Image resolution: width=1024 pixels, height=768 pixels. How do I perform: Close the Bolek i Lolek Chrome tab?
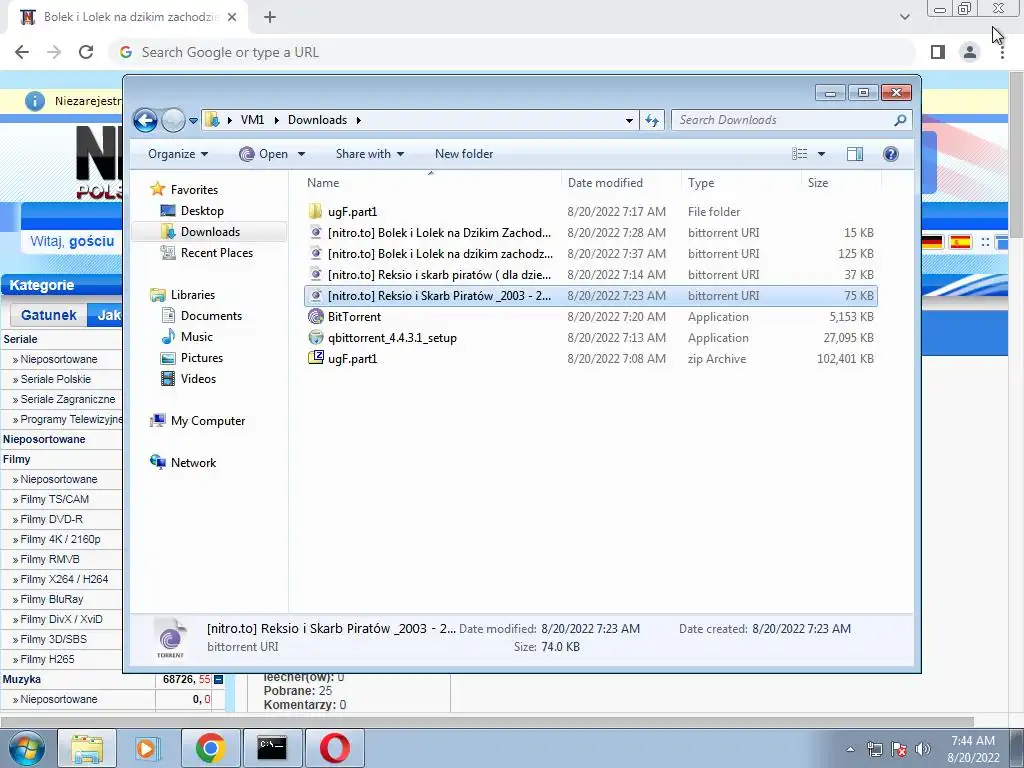[232, 17]
